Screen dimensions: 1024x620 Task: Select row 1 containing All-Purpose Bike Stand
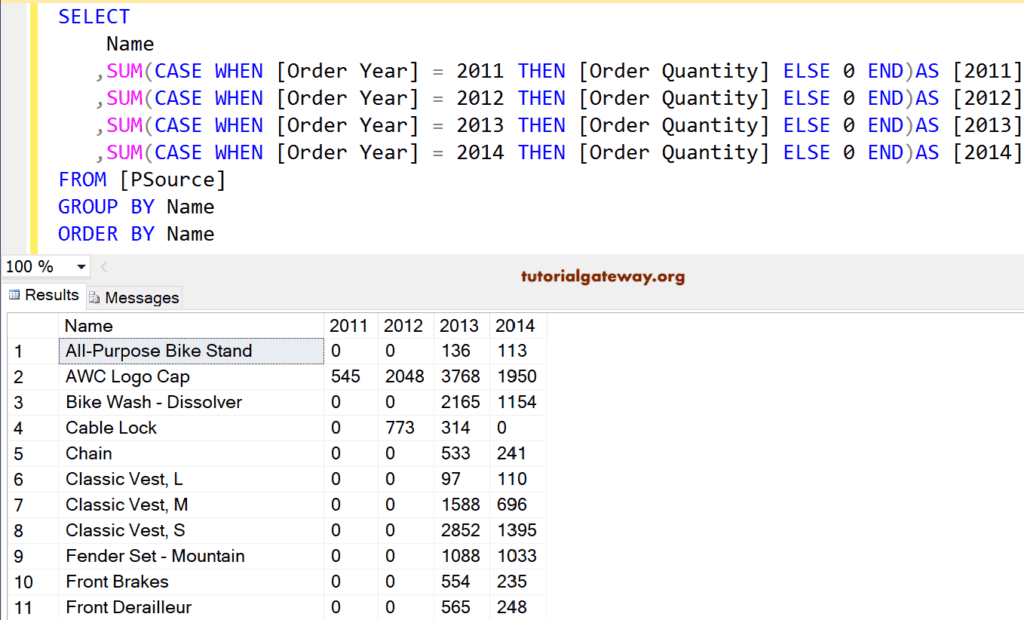coord(18,351)
